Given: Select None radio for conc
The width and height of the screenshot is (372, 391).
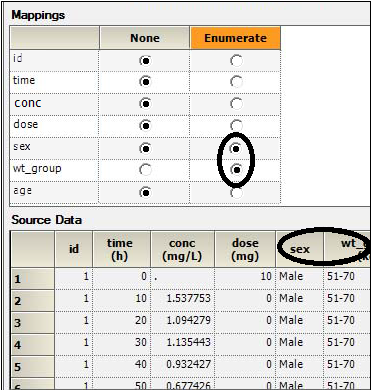Looking at the screenshot, I should click(x=145, y=104).
